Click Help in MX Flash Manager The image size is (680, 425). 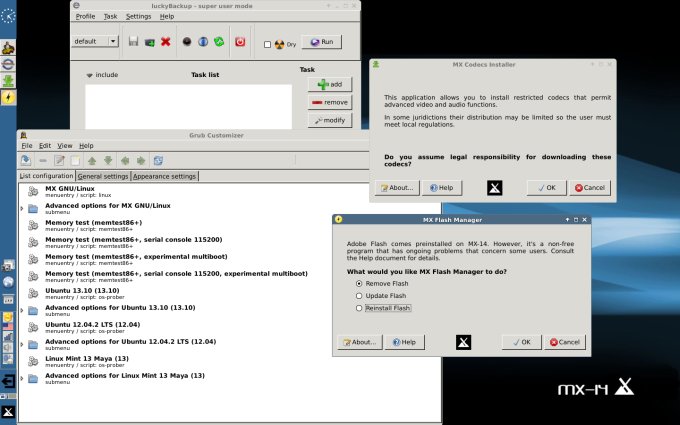(404, 342)
